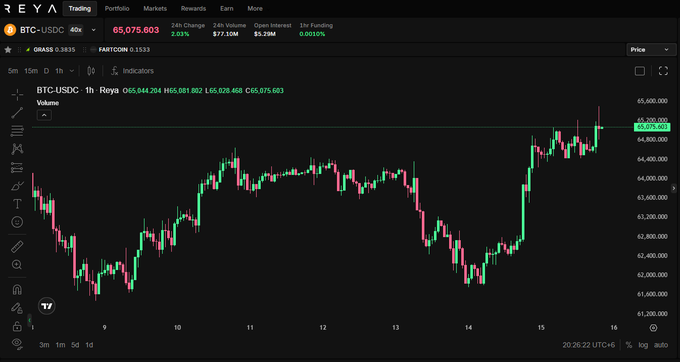Open the Price dropdown
This screenshot has width=680, height=362.
click(x=651, y=50)
